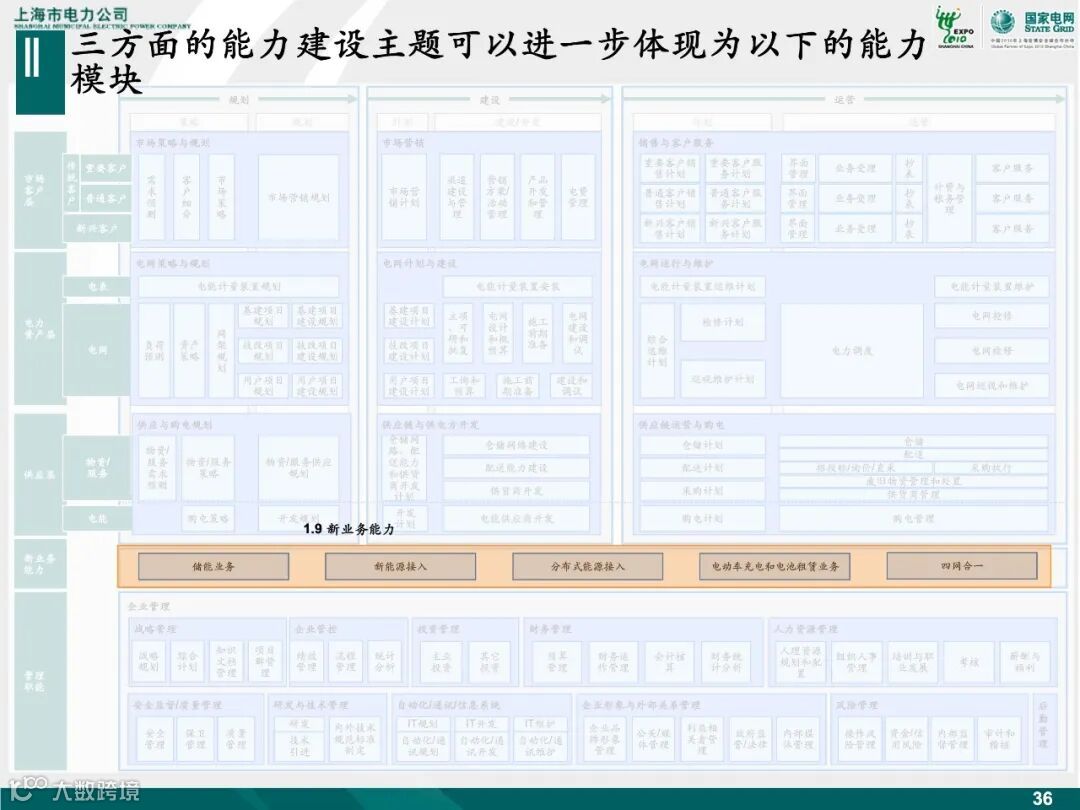This screenshot has height=810, width=1080.
Task: Click the 风险管理 heading
Action: [x=857, y=705]
